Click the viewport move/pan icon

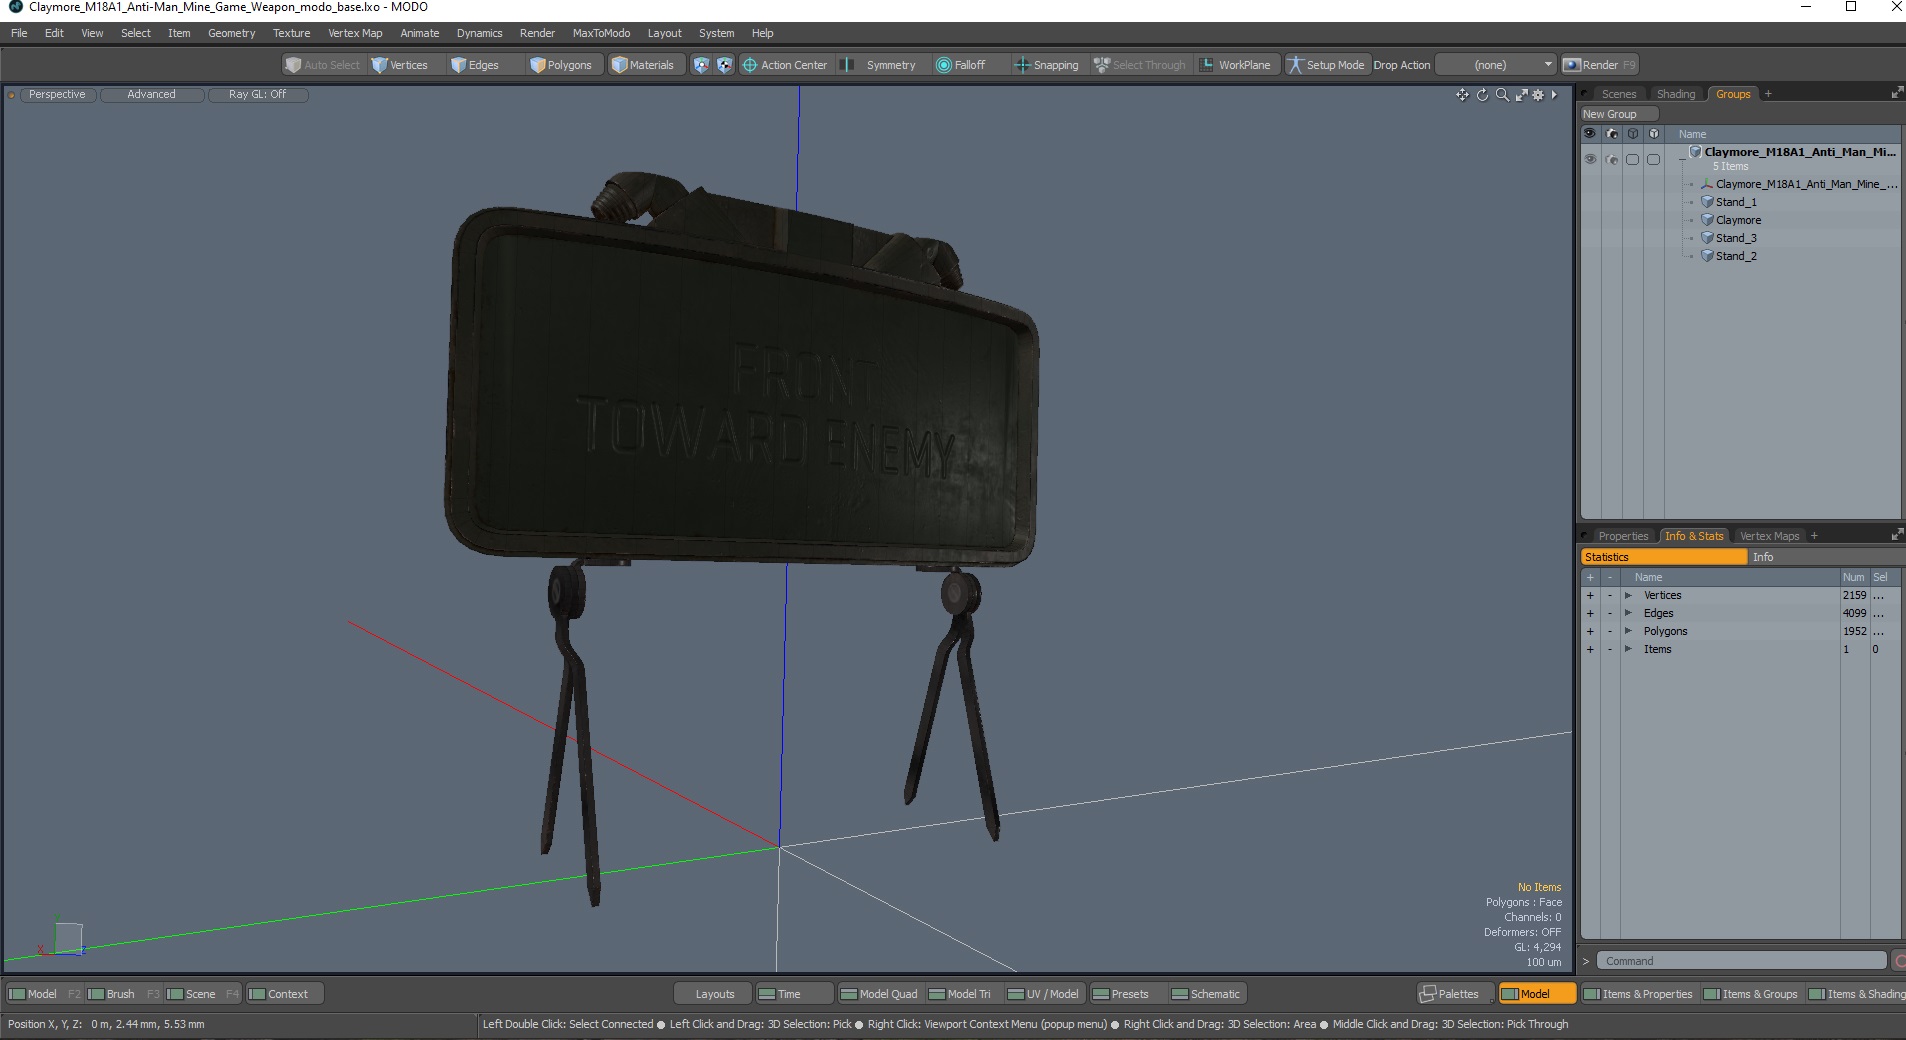pos(1462,95)
